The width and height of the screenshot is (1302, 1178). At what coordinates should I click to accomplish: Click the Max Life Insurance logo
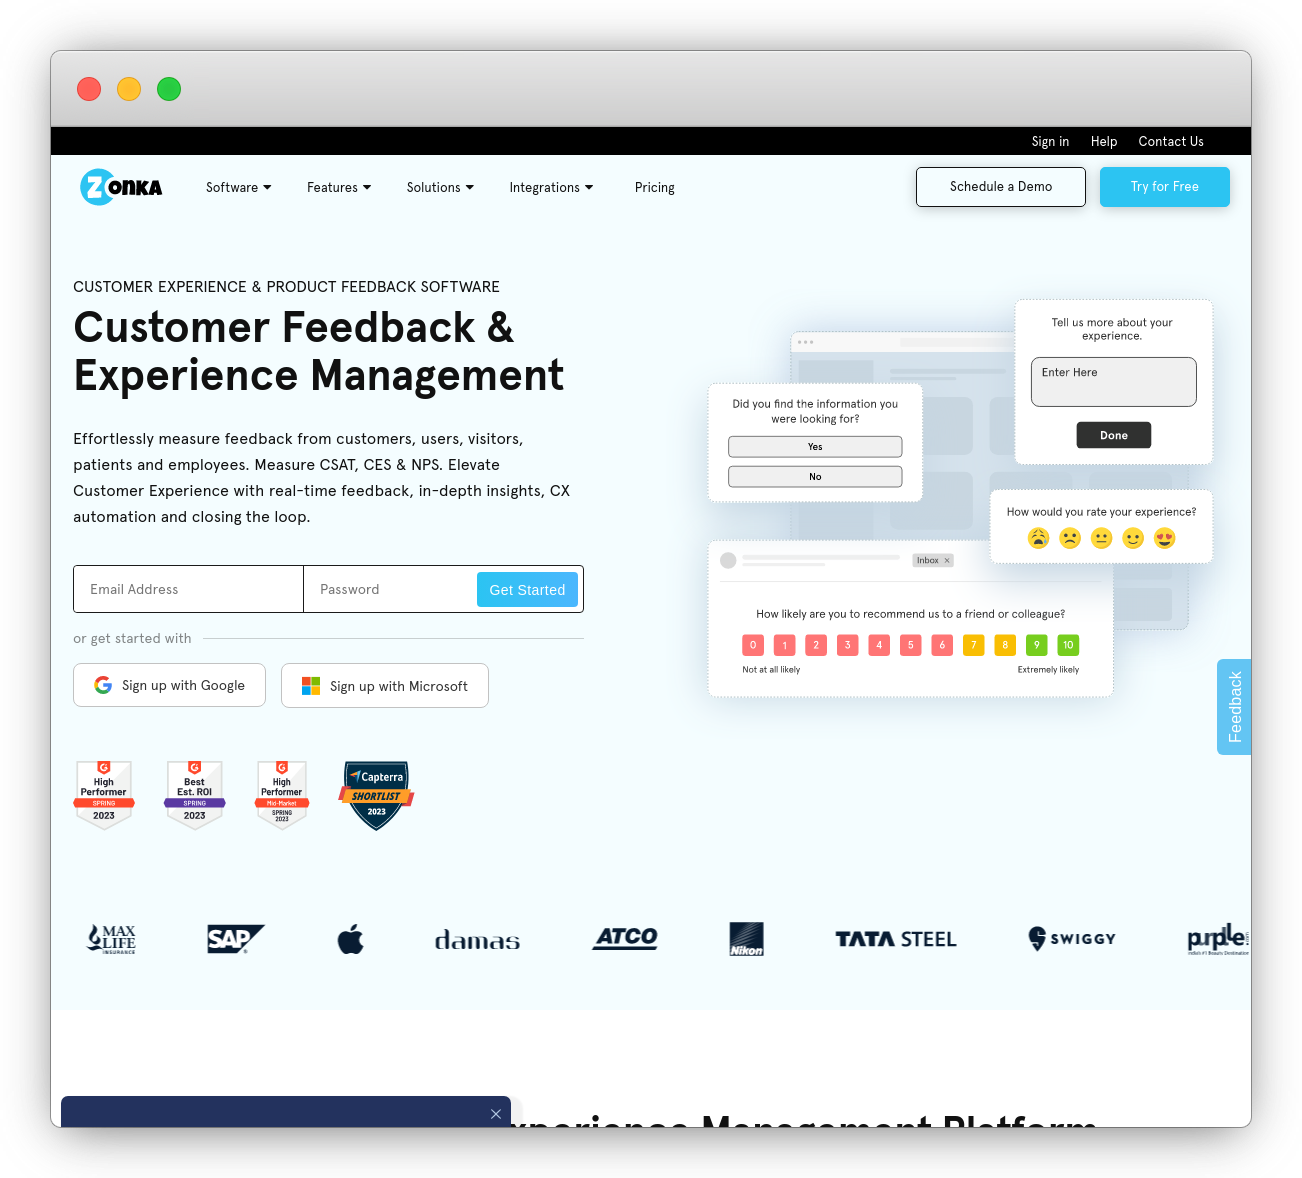click(x=111, y=939)
